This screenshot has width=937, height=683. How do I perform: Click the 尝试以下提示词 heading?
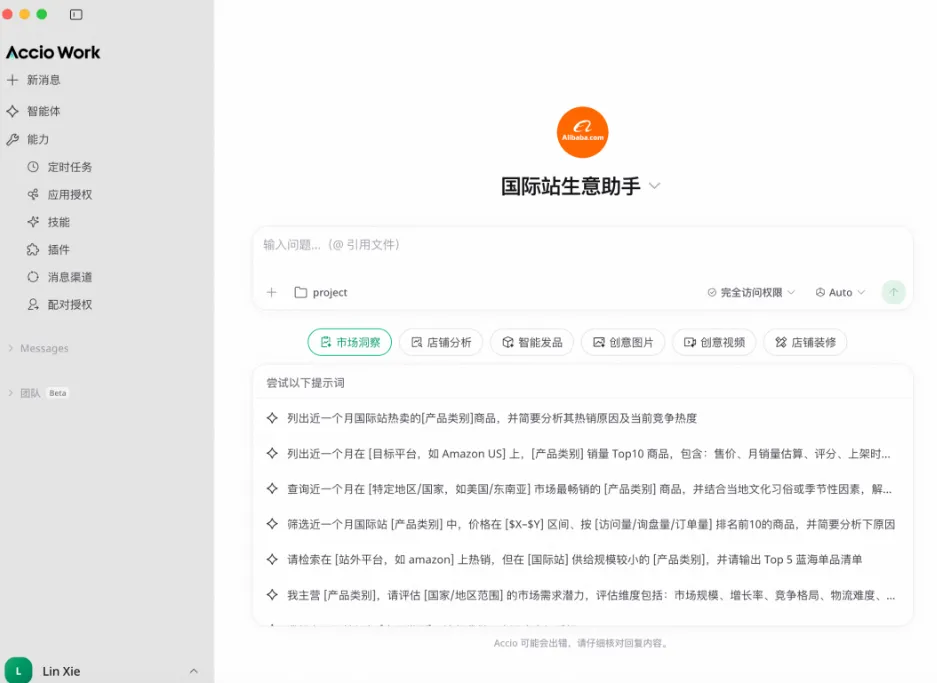coord(305,382)
